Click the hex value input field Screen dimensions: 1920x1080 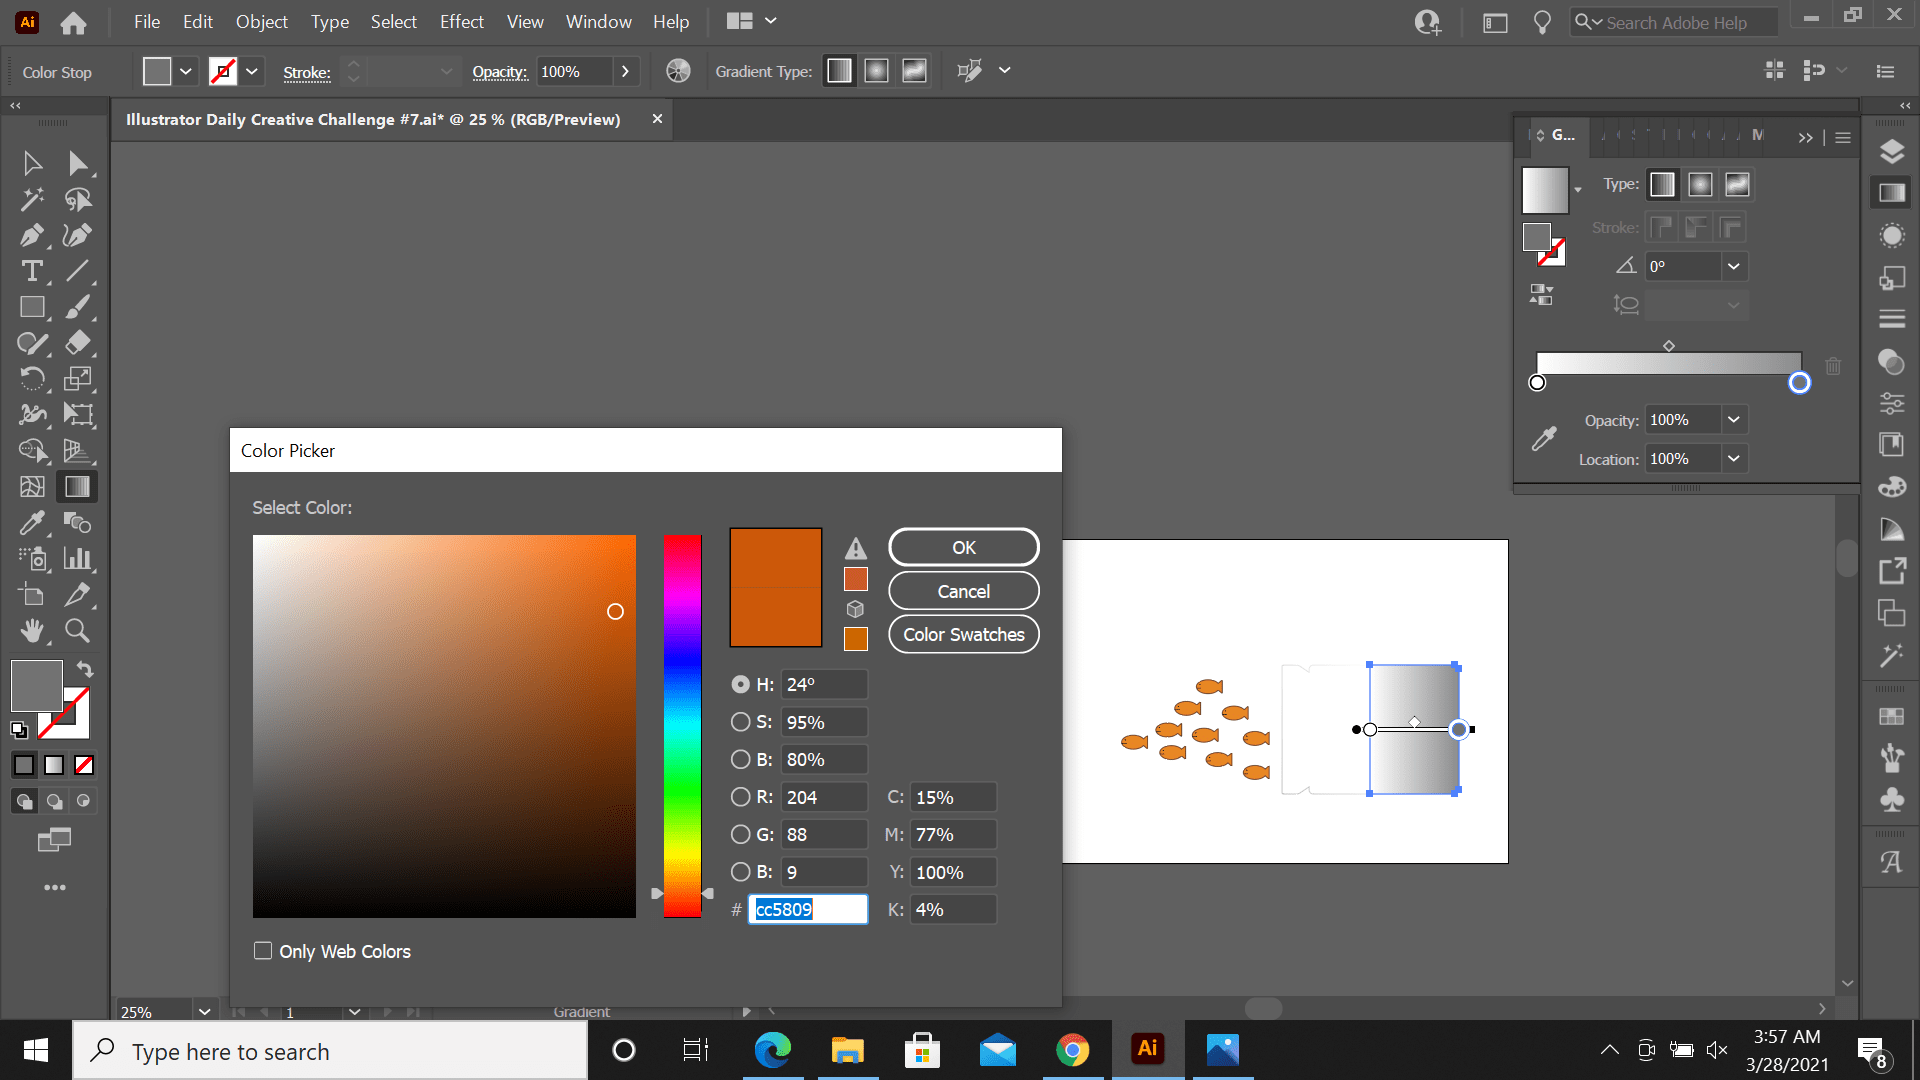(x=806, y=909)
